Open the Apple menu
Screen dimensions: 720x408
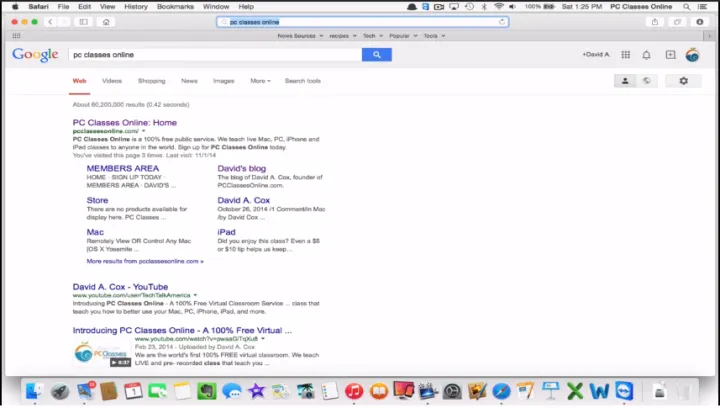pos(15,6)
